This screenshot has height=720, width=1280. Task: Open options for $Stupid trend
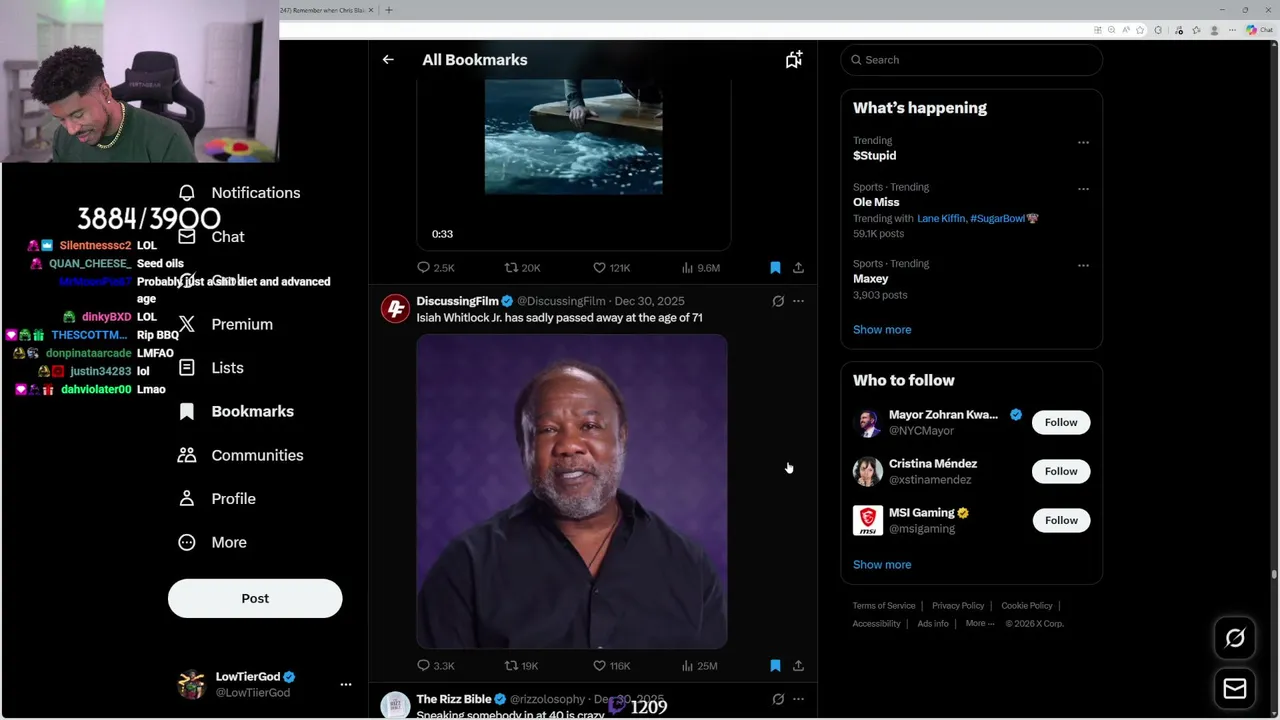tap(1083, 142)
